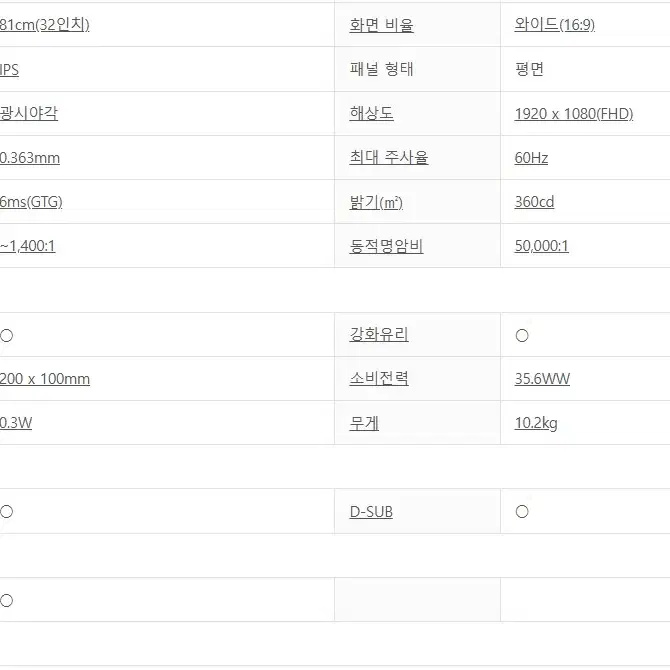The width and height of the screenshot is (670, 670).
Task: Click the 최대 주사율 label link
Action: [388, 157]
